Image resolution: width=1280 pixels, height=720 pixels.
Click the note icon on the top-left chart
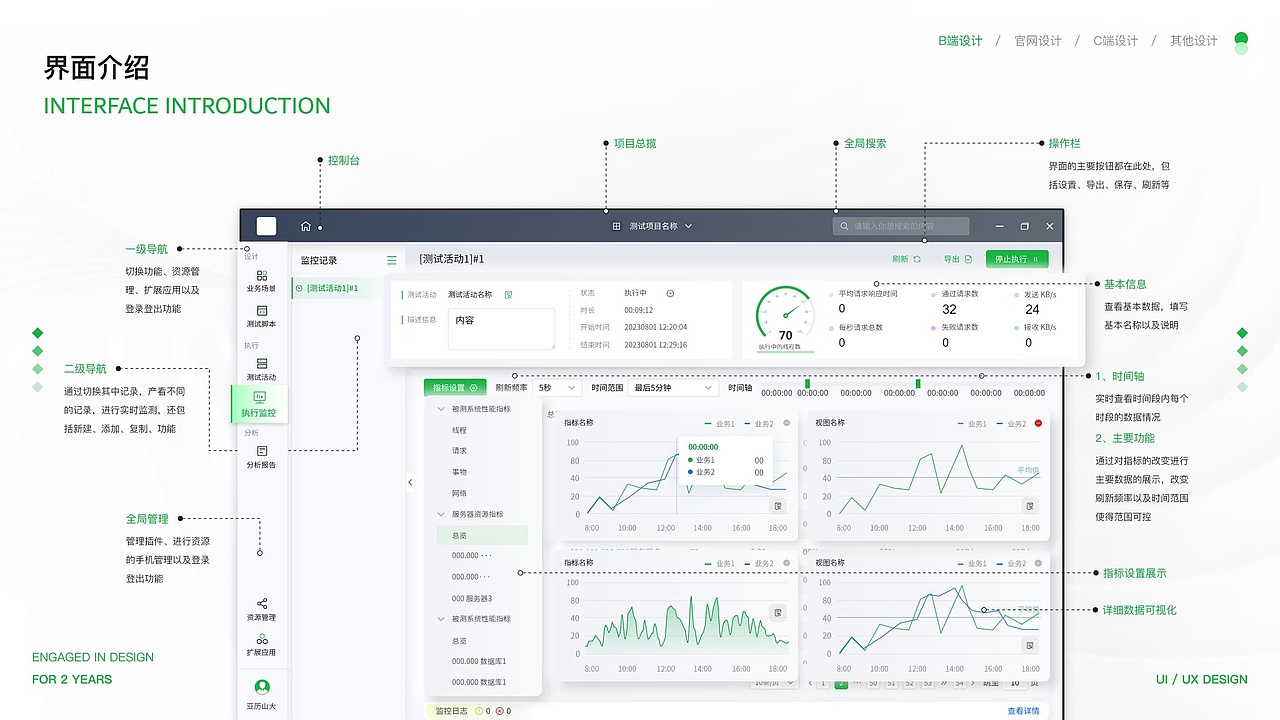(777, 506)
